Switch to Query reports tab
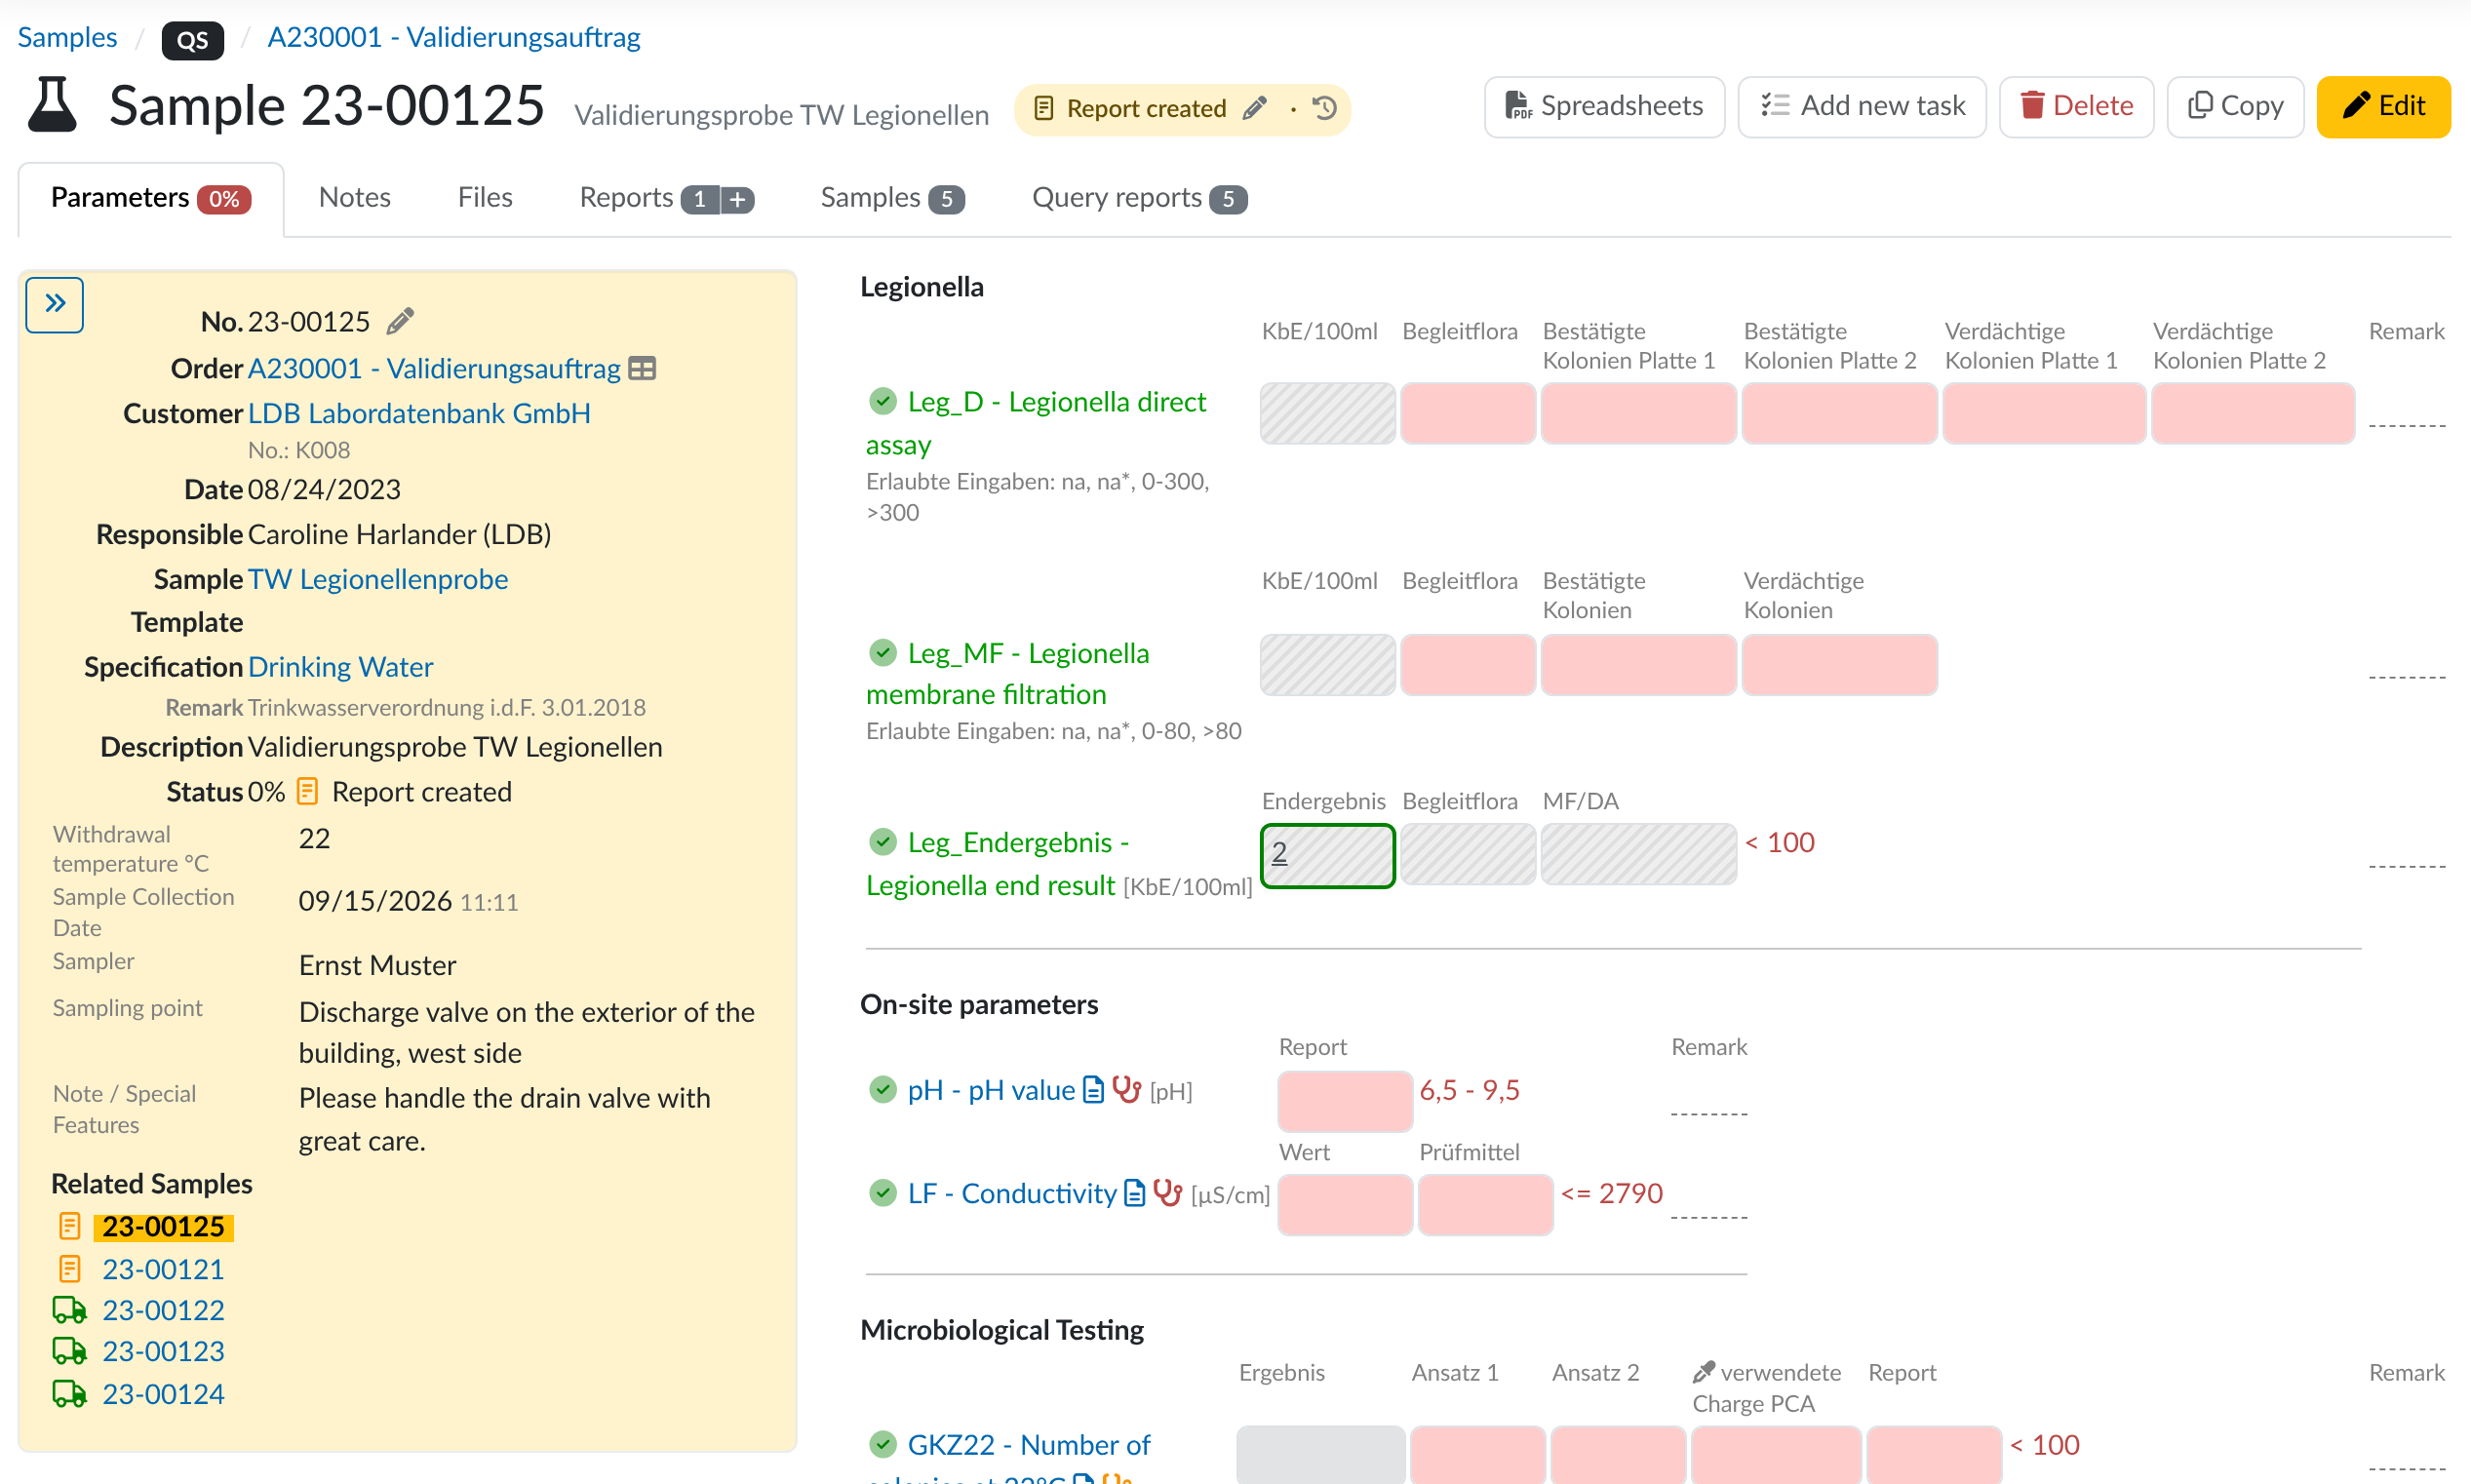 pyautogui.click(x=1139, y=197)
